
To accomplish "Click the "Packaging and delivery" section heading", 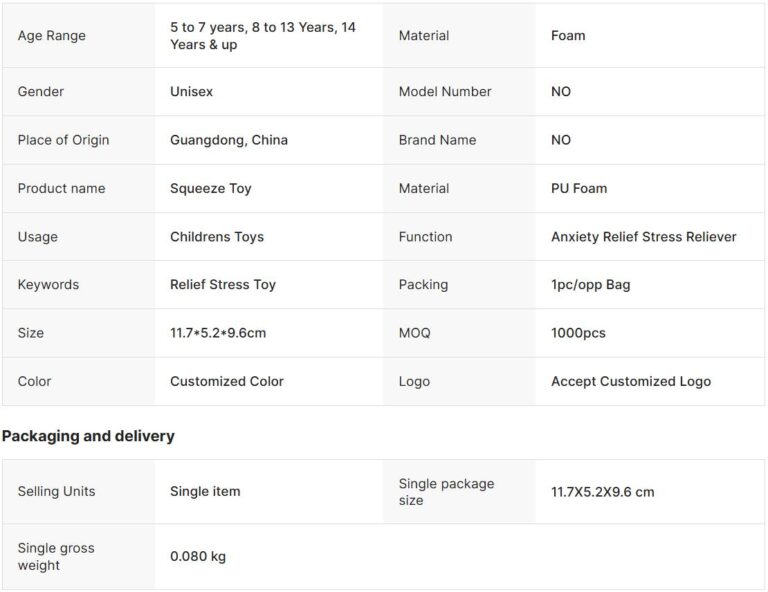I will [x=88, y=436].
